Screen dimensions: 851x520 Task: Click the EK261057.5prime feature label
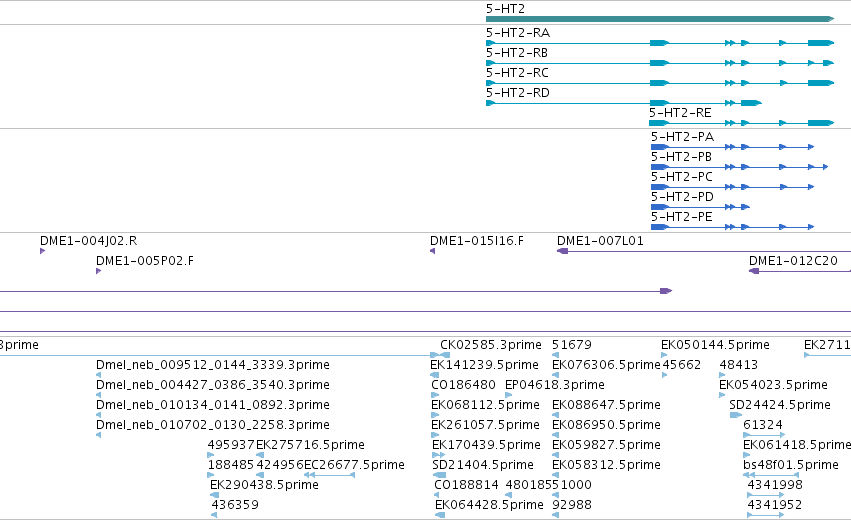click(x=485, y=425)
